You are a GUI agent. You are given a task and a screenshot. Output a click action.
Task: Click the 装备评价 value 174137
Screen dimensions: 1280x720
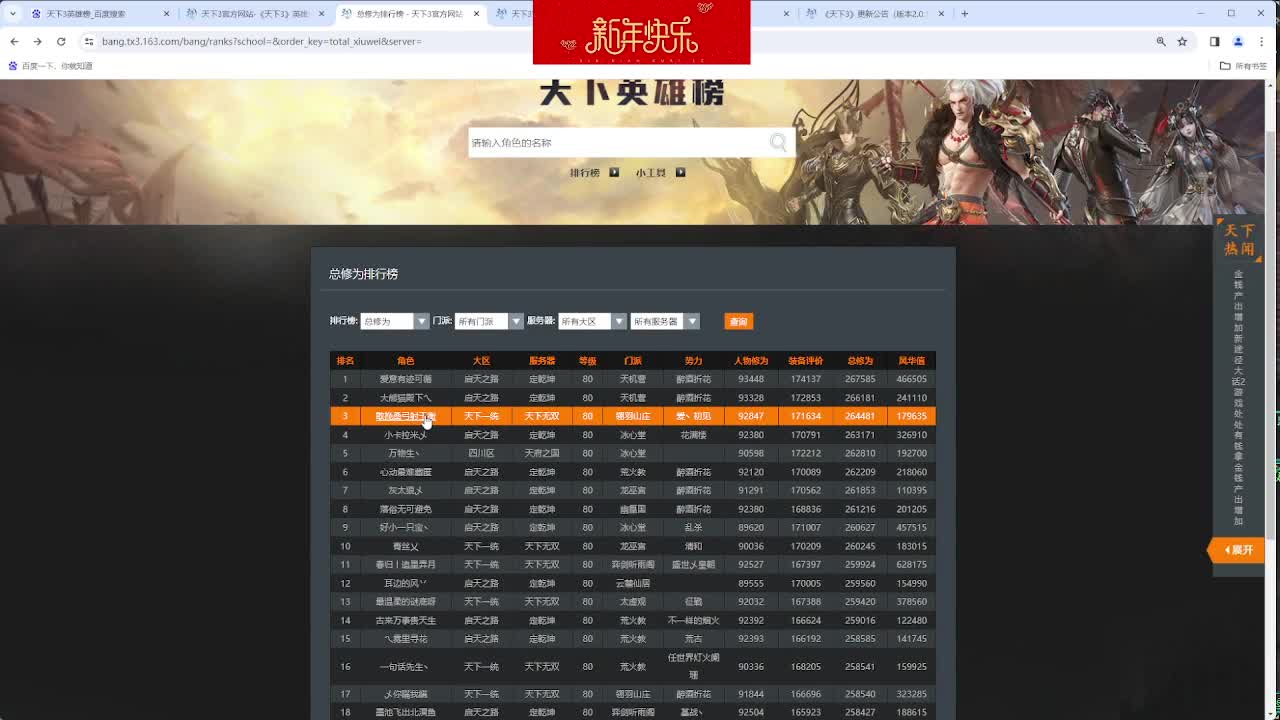pos(805,379)
